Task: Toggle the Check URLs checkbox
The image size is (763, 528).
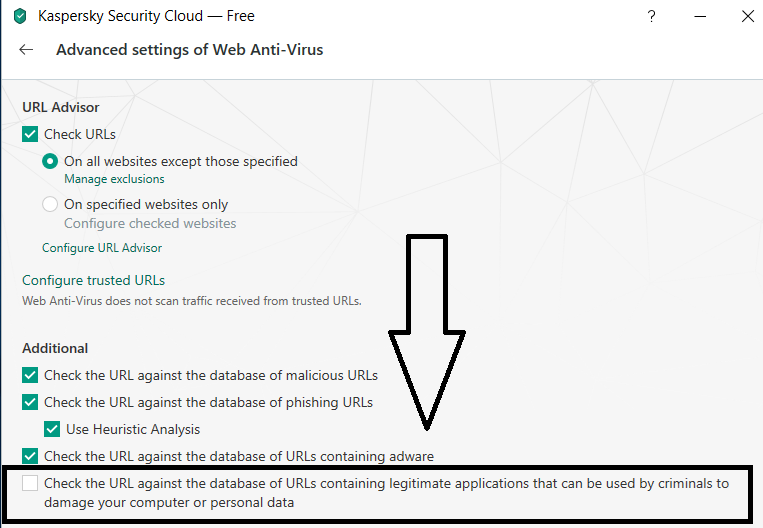Action: (31, 134)
